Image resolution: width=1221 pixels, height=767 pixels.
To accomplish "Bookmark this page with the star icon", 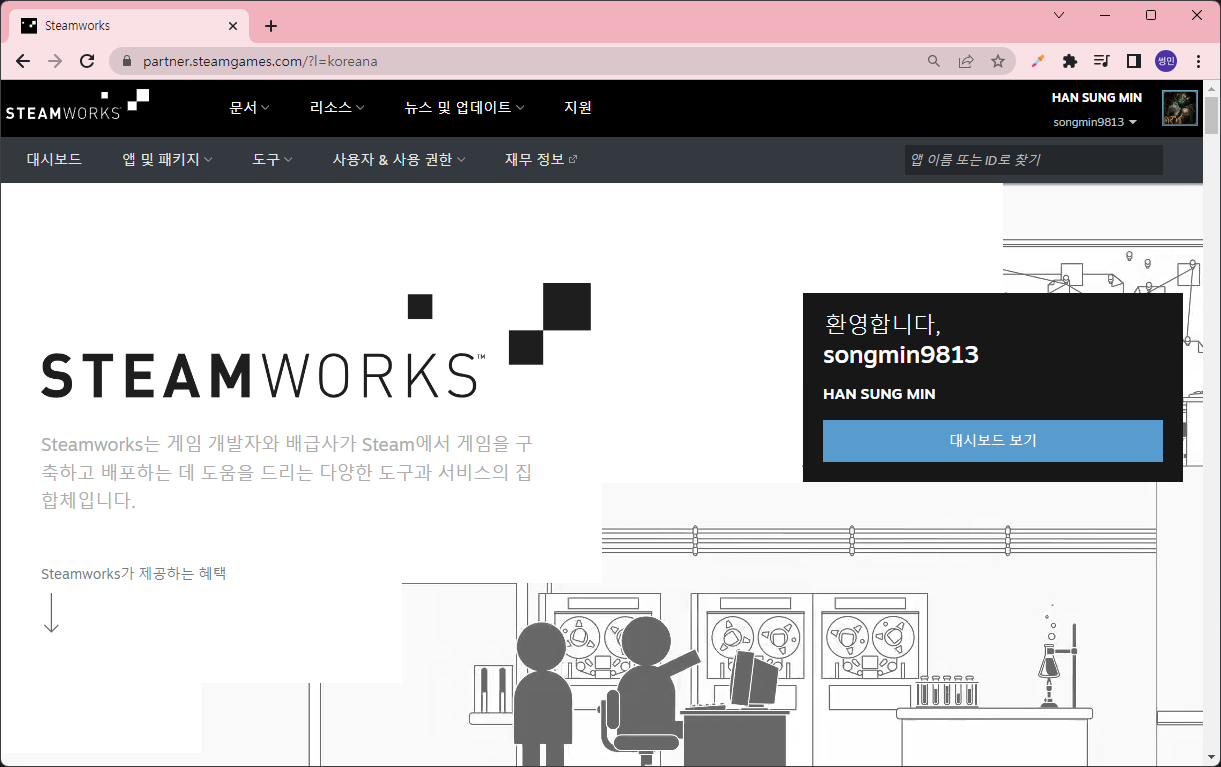I will coord(998,61).
